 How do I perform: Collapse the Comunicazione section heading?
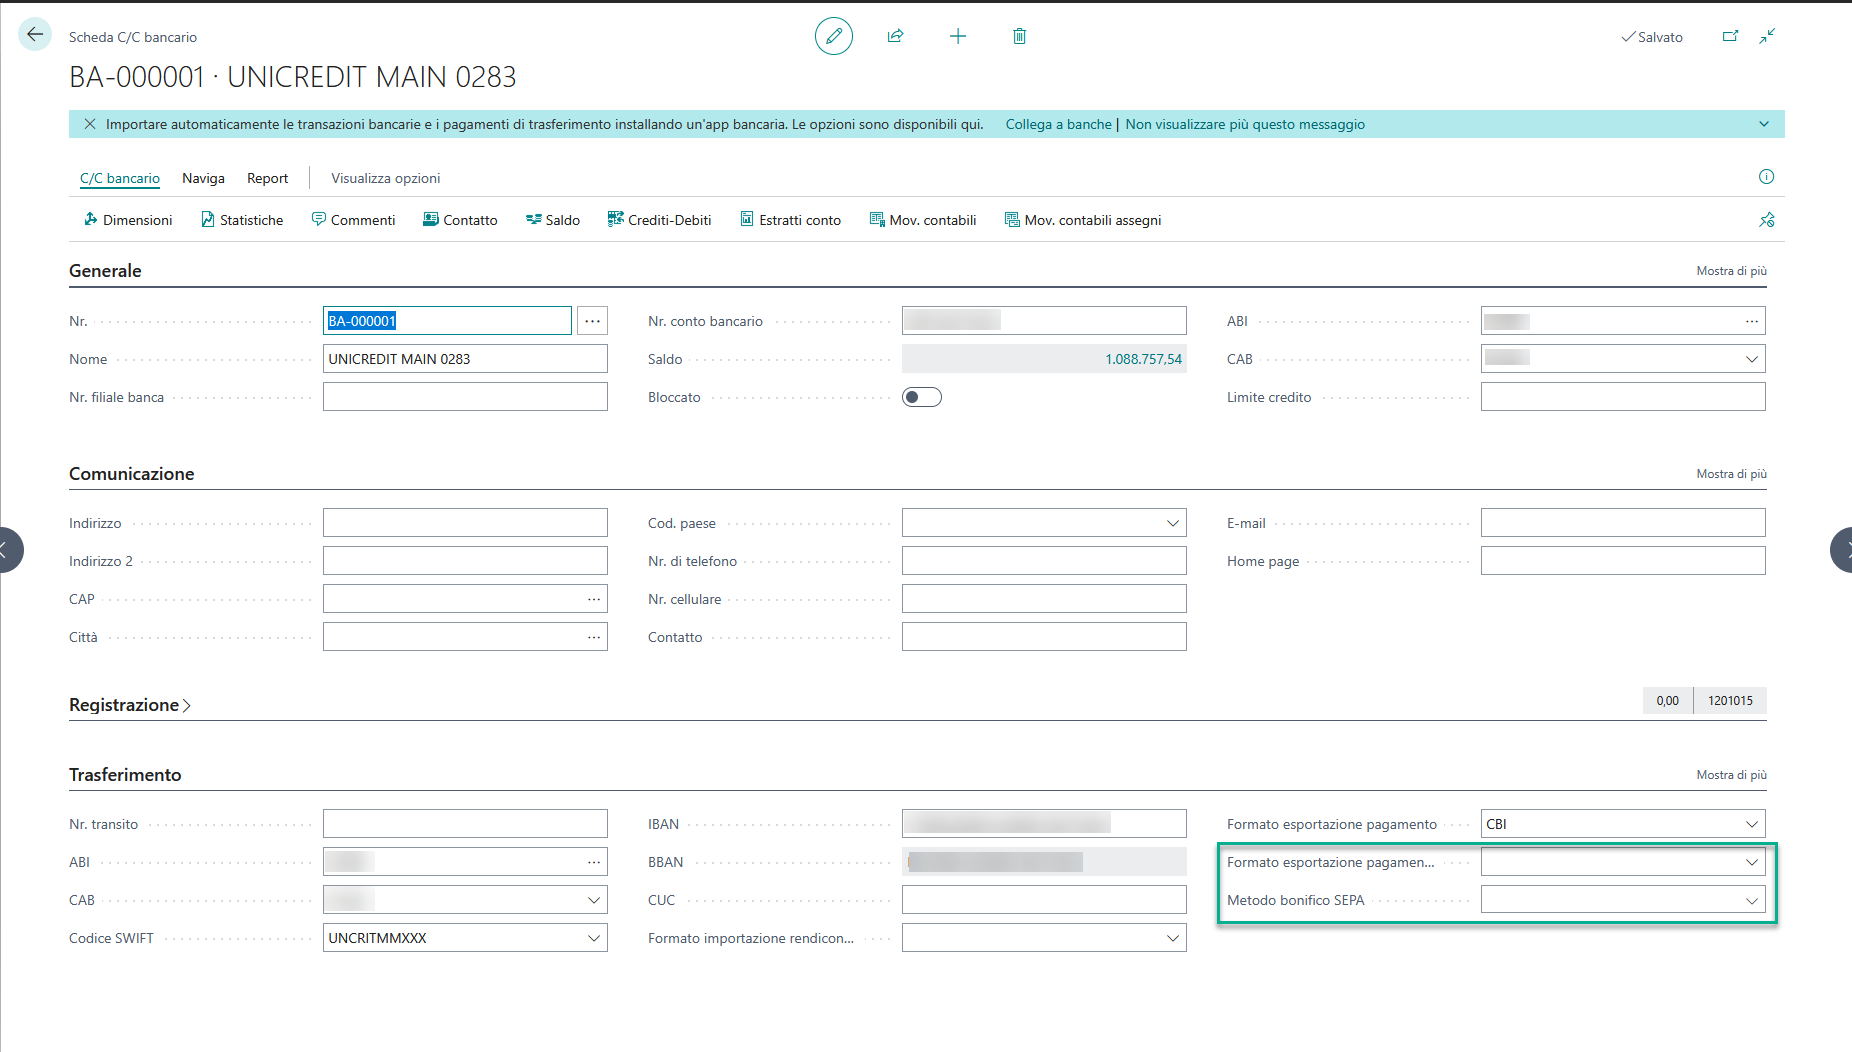(x=131, y=474)
